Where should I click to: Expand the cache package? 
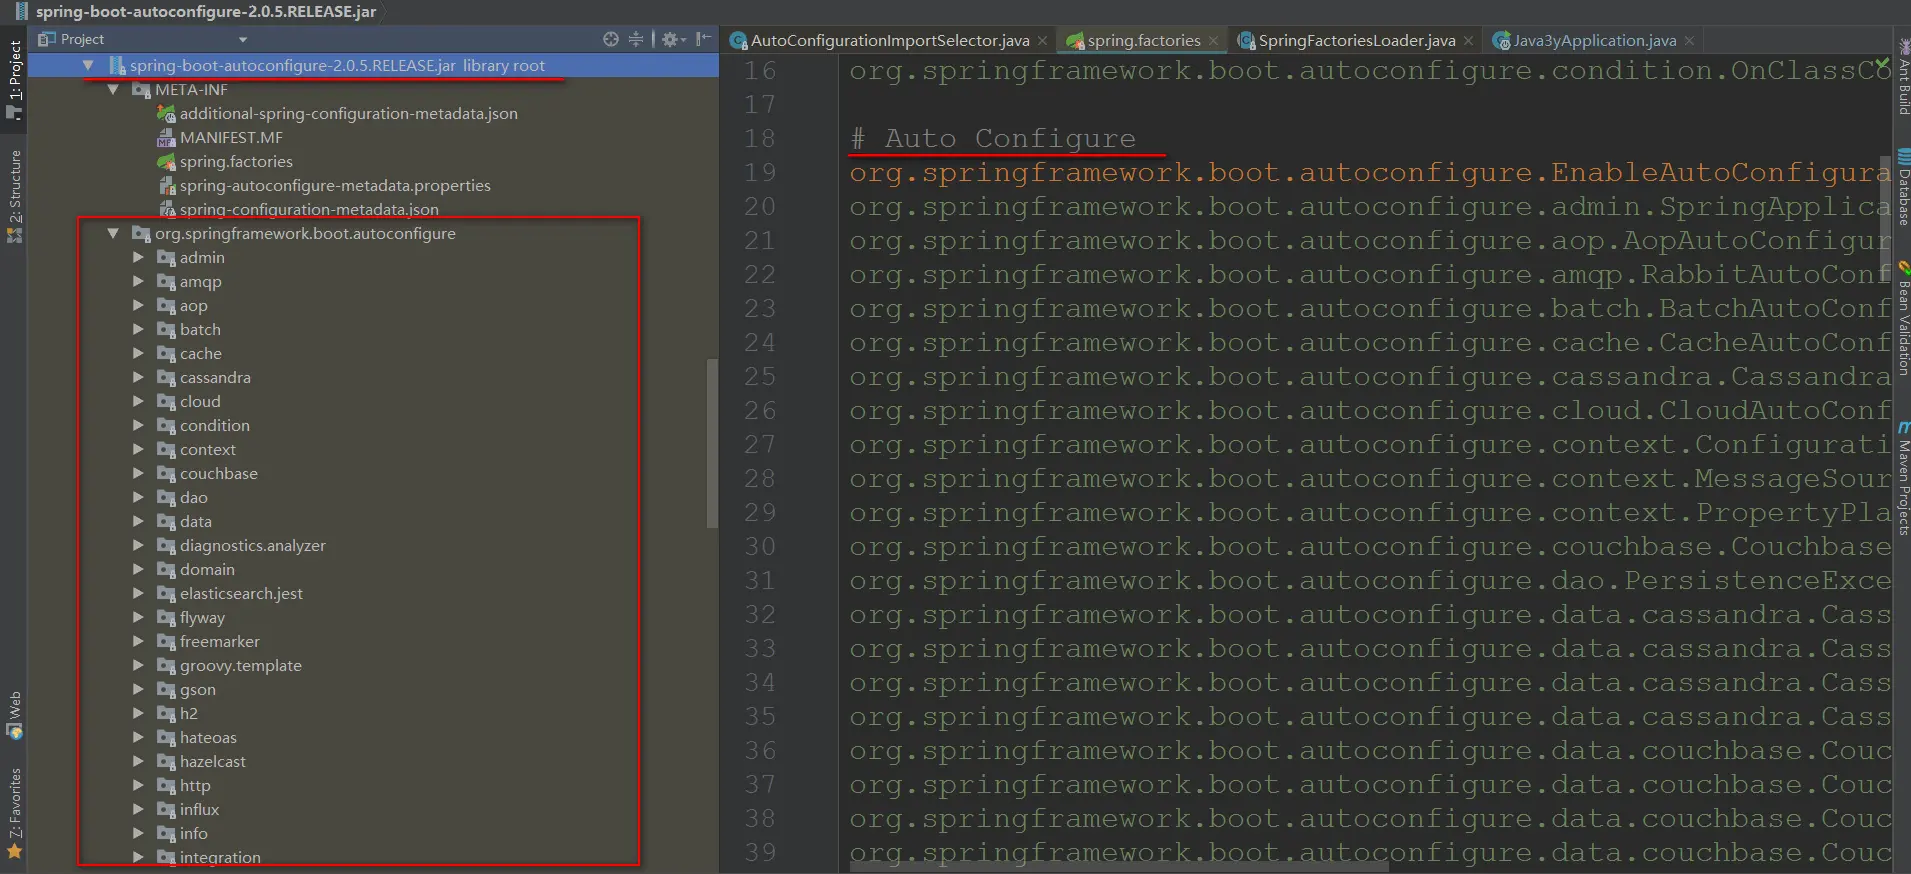138,353
